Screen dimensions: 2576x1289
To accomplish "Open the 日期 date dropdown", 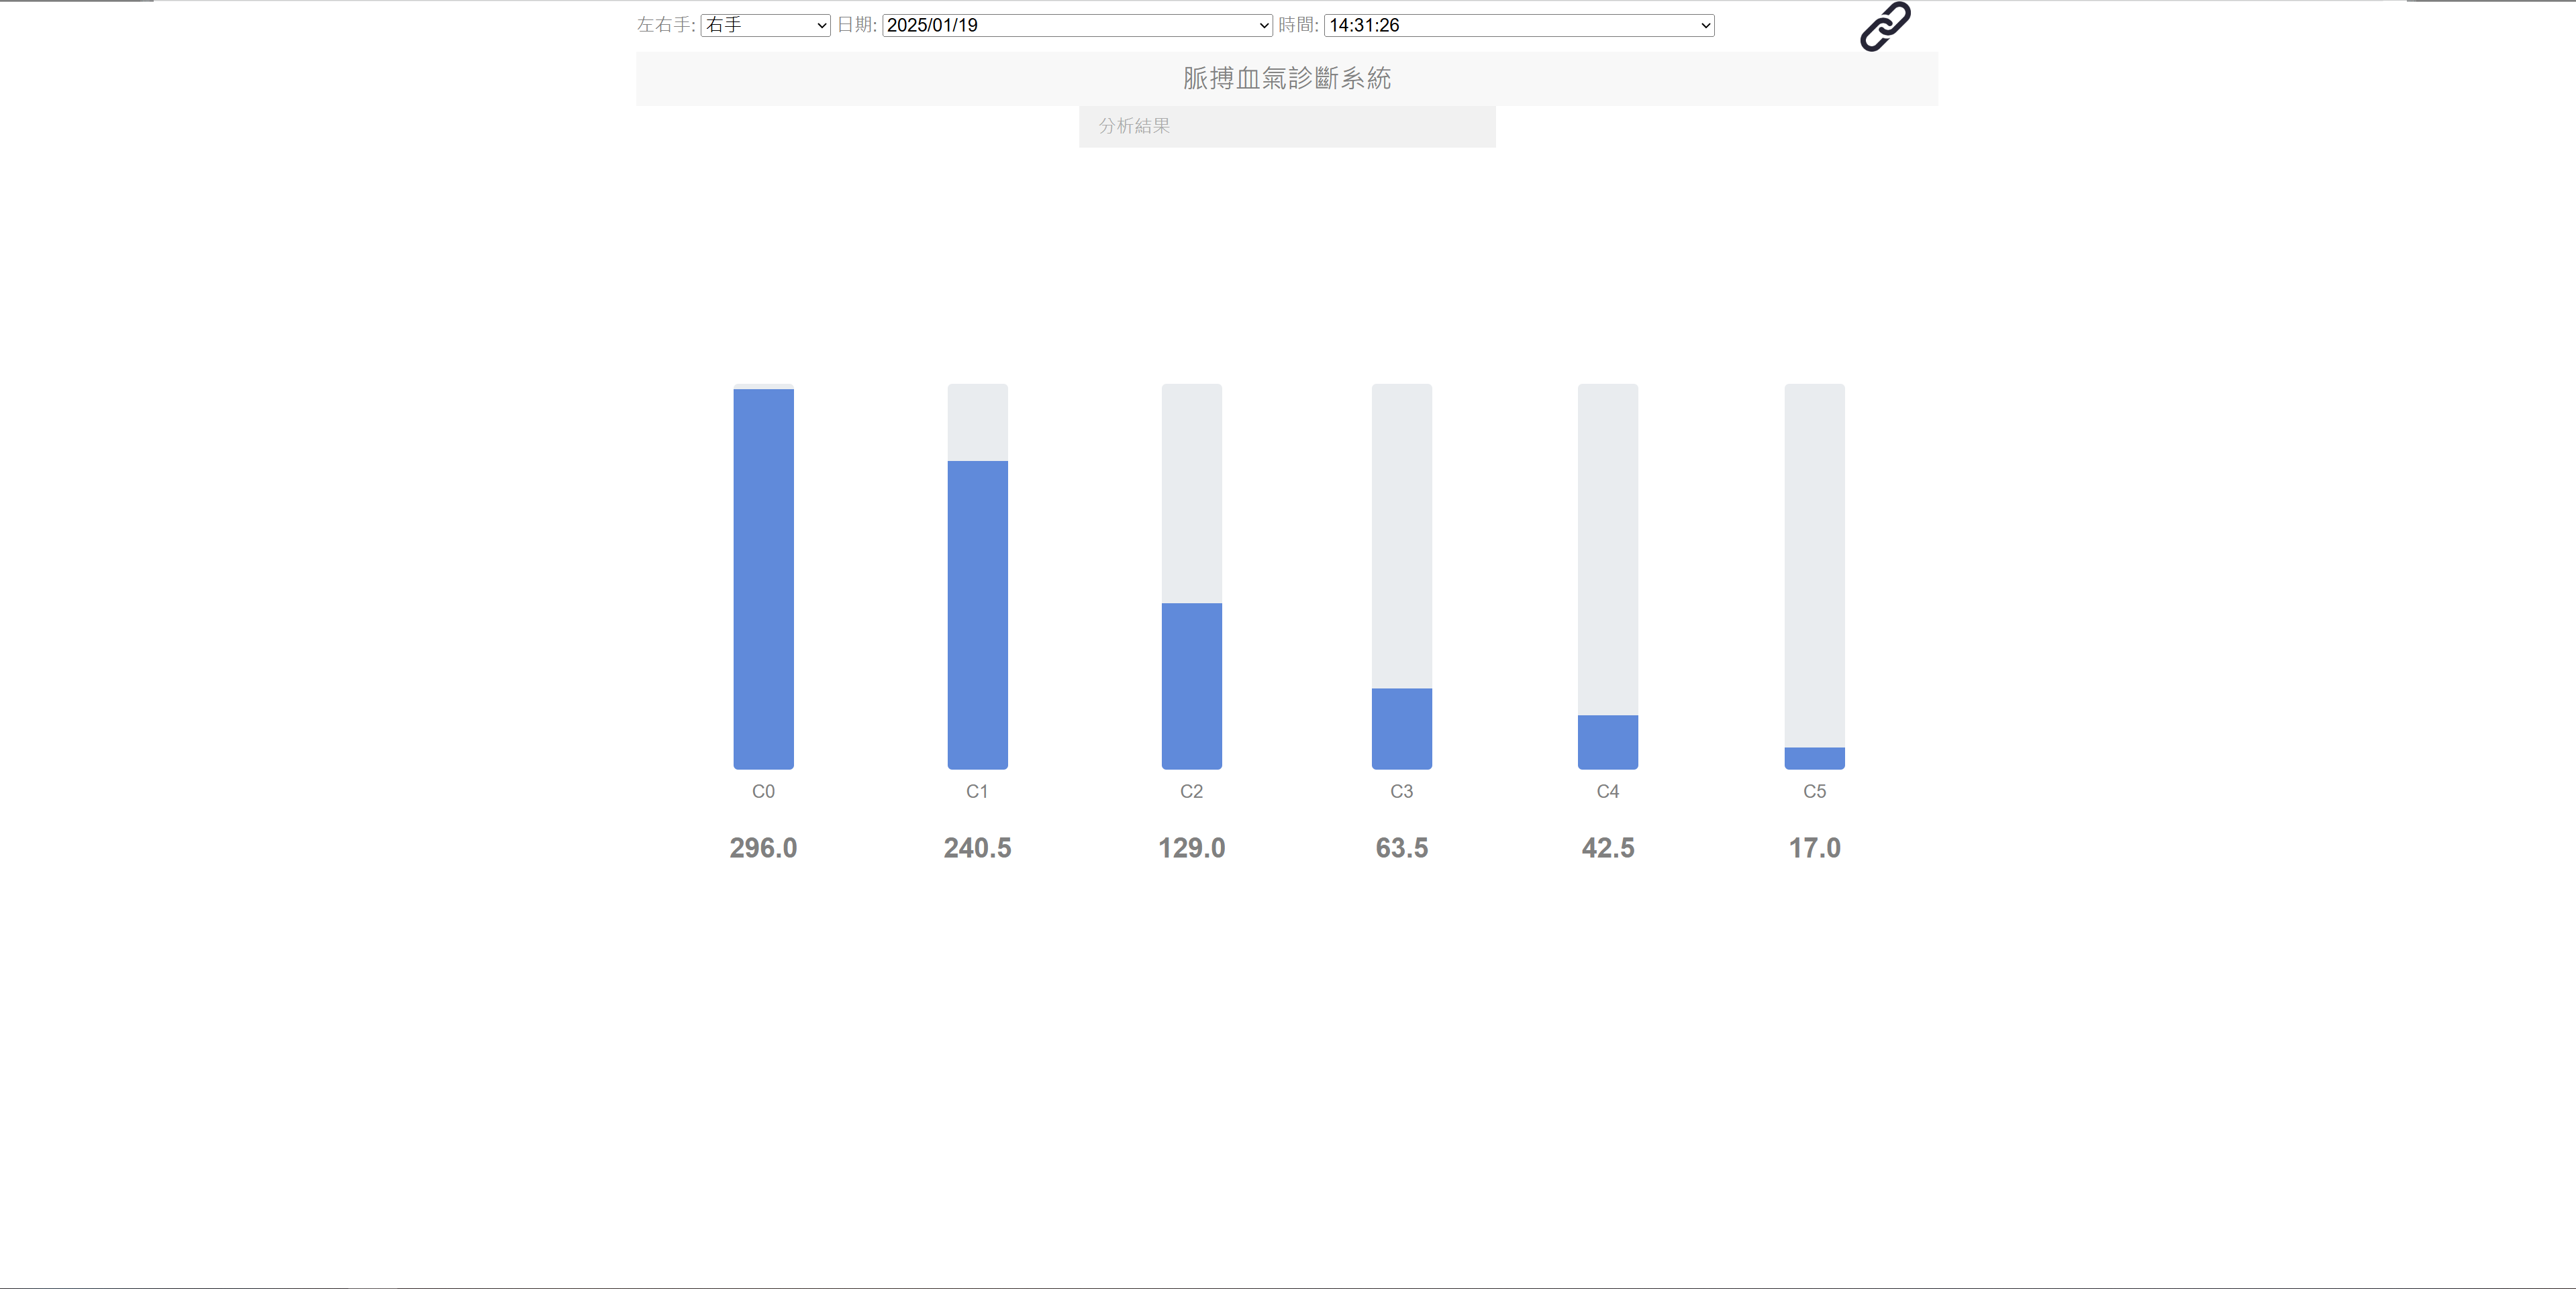I will (x=1076, y=25).
